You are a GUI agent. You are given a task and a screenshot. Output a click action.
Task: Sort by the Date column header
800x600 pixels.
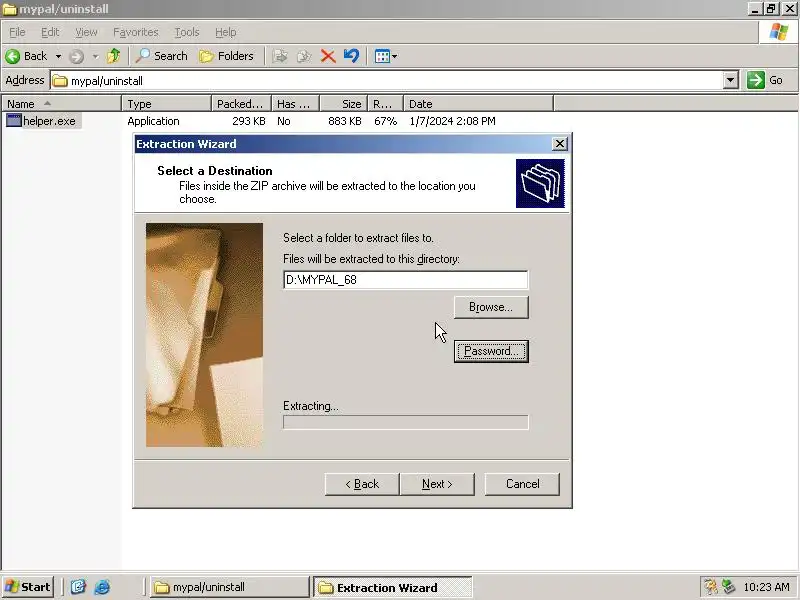coord(478,104)
